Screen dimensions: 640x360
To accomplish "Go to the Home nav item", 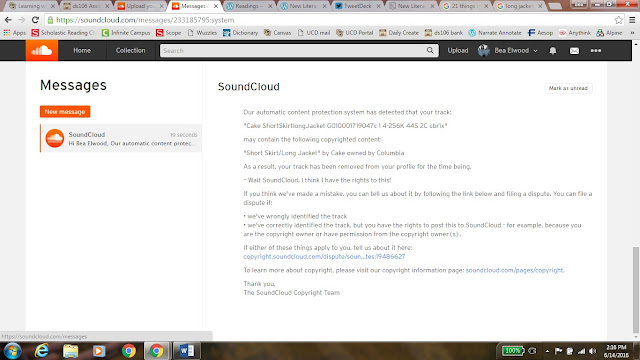I will pyautogui.click(x=82, y=51).
